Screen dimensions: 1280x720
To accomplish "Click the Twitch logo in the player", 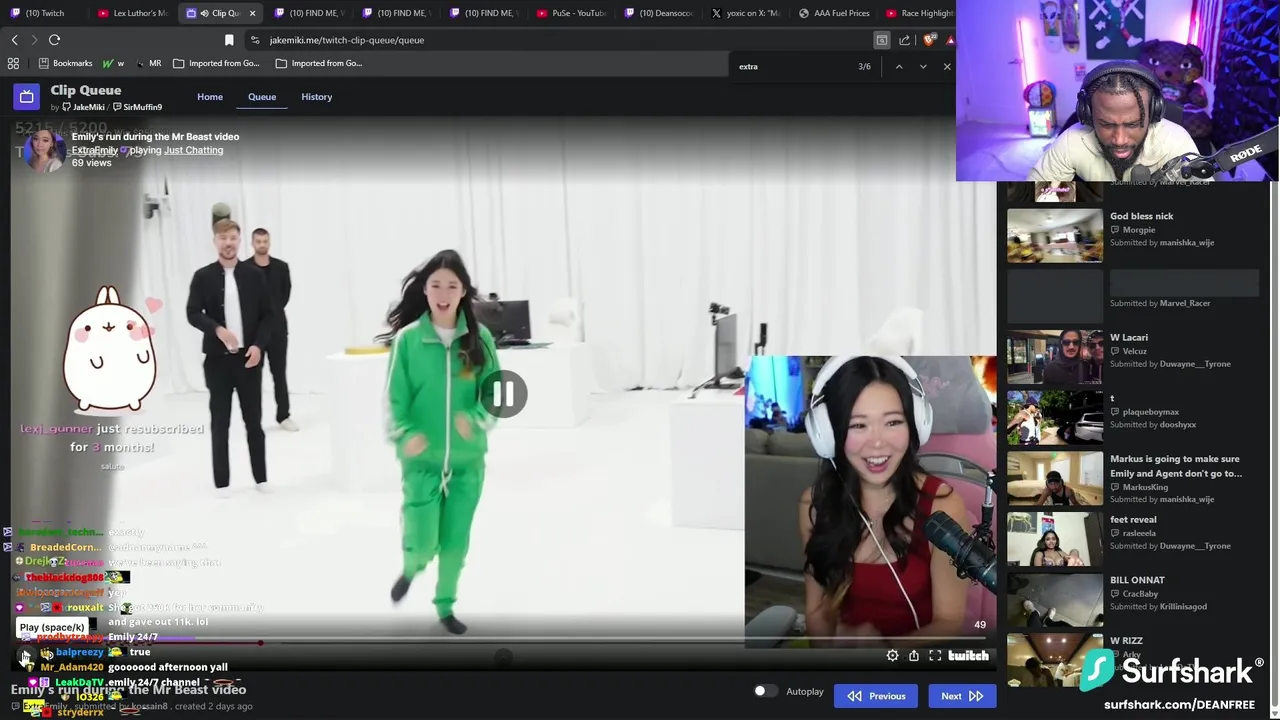I will (969, 656).
